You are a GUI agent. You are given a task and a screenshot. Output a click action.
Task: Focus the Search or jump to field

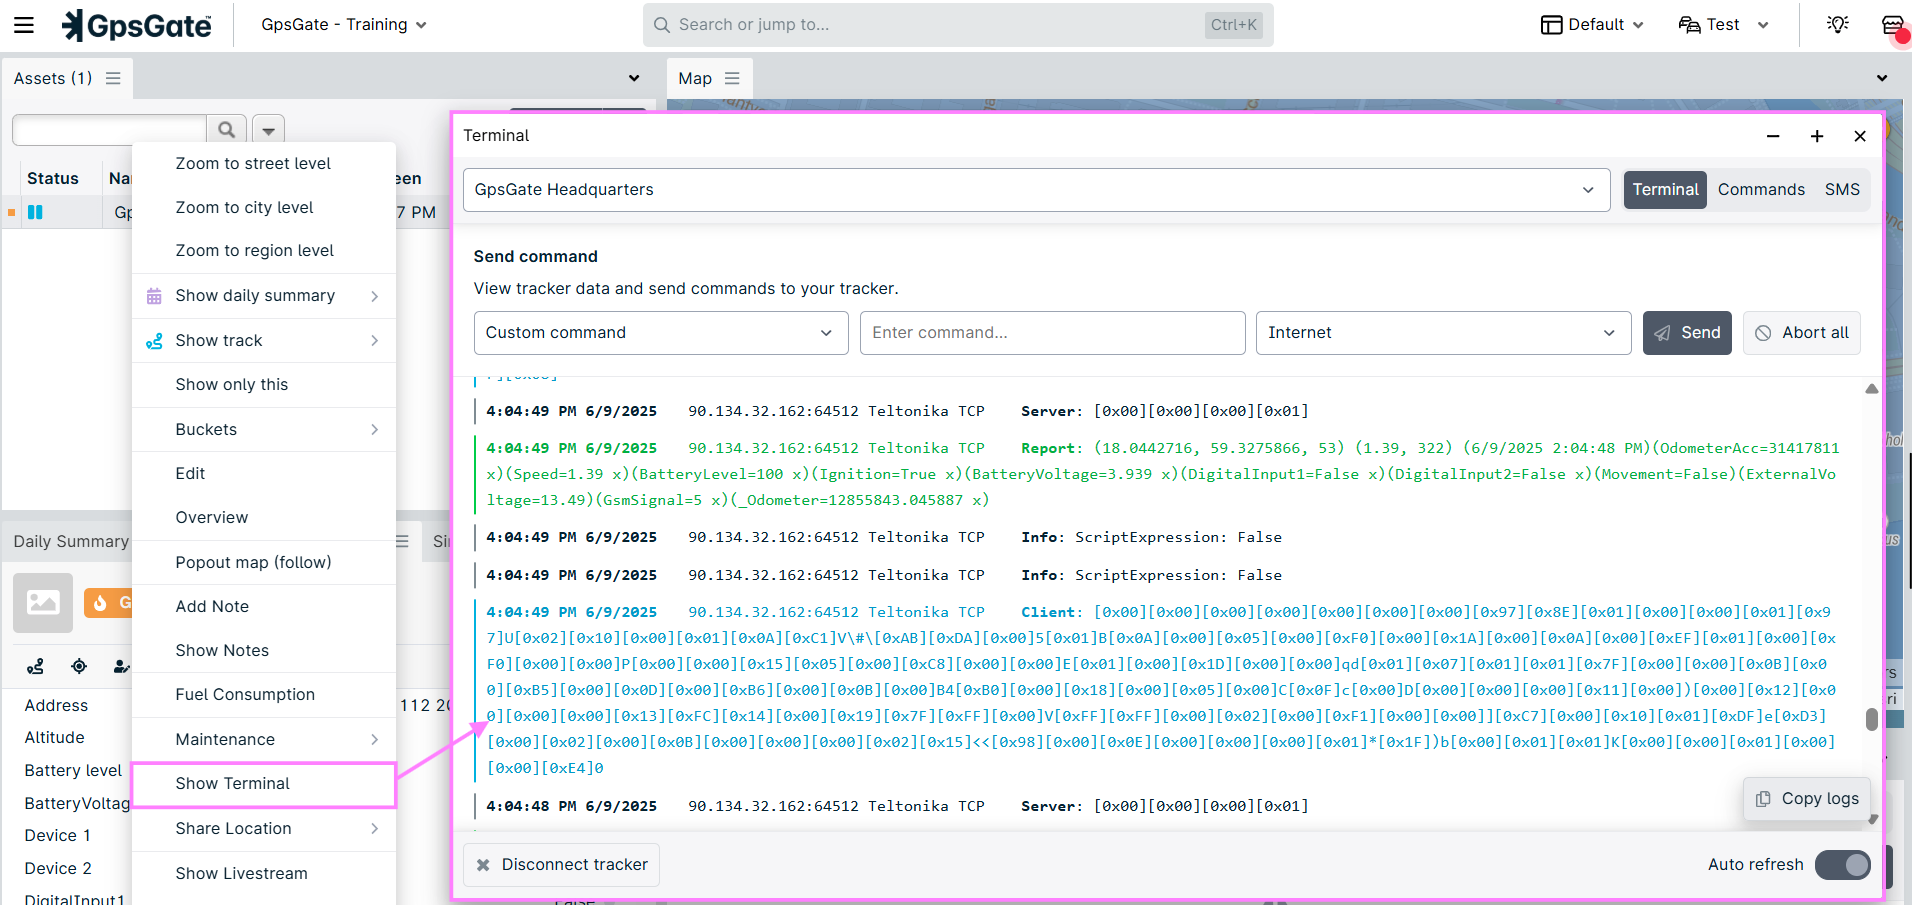pyautogui.click(x=957, y=25)
